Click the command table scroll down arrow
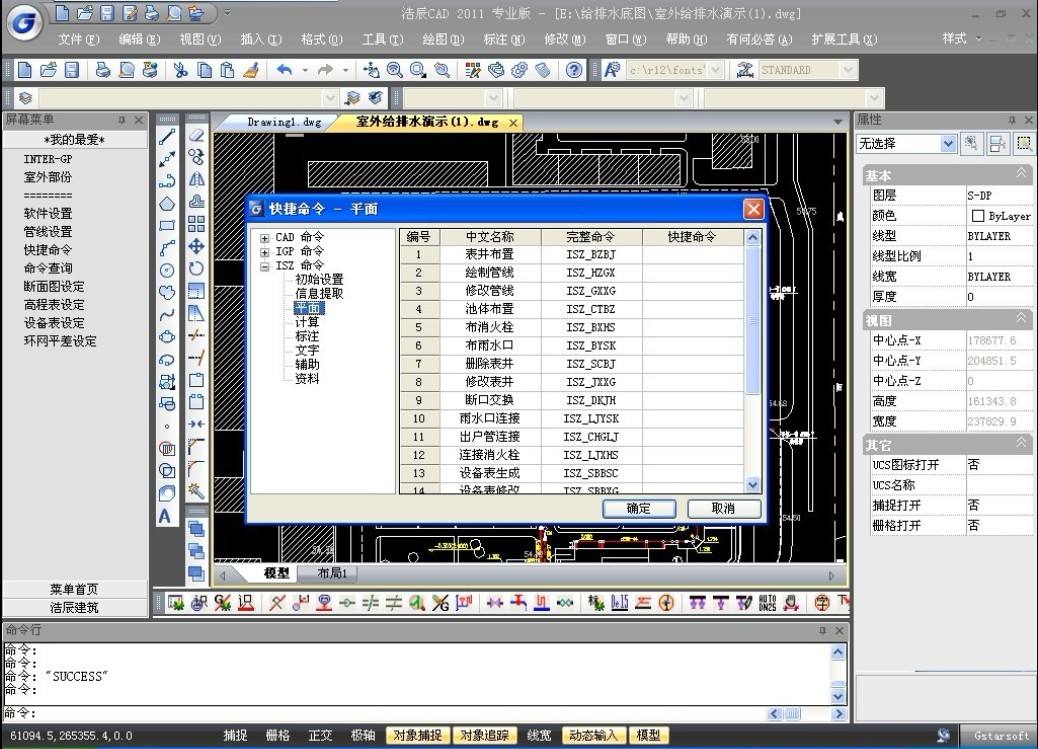This screenshot has width=1038, height=749. pos(753,485)
